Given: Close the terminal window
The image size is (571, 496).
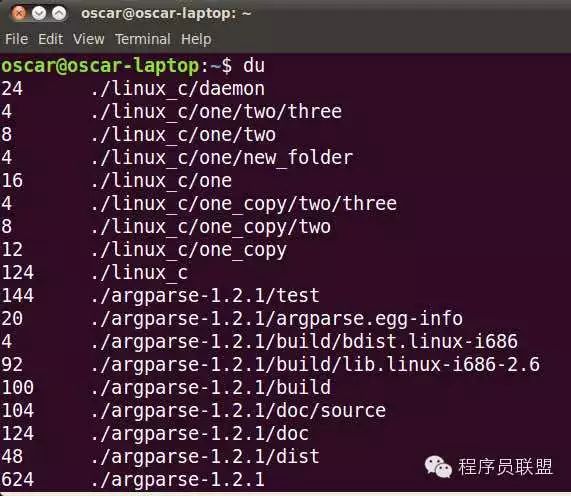Looking at the screenshot, I should (x=19, y=13).
